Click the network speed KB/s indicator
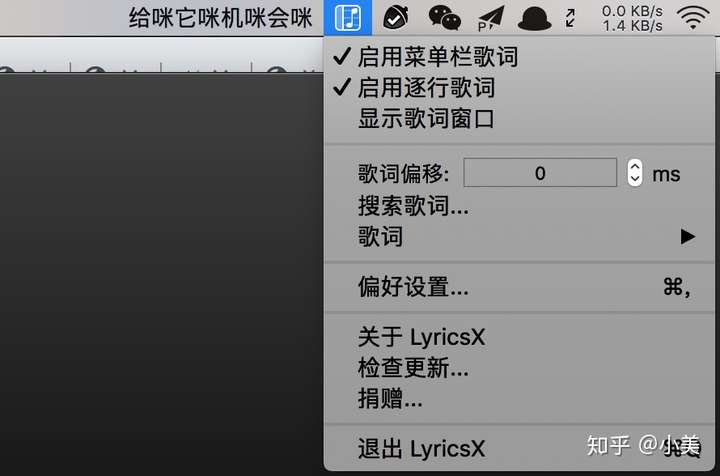The height and width of the screenshot is (476, 720). click(632, 18)
